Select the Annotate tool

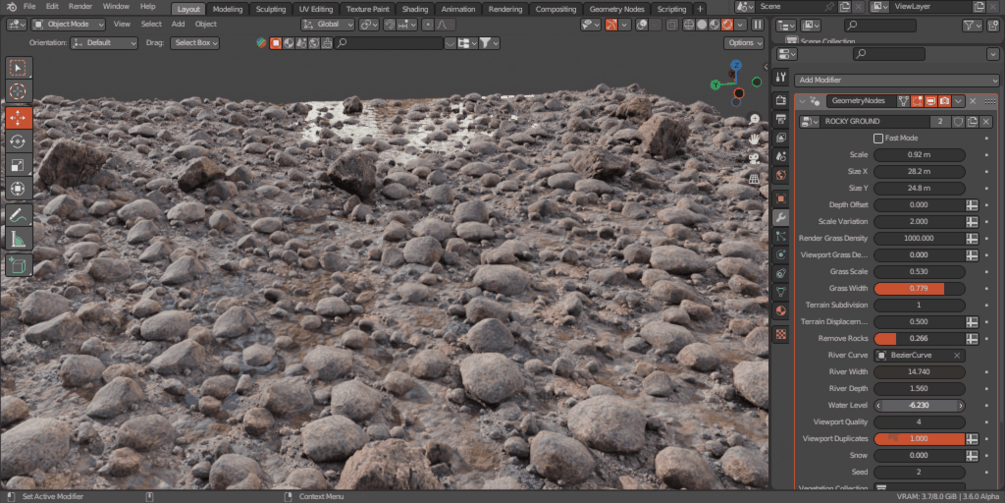click(18, 215)
